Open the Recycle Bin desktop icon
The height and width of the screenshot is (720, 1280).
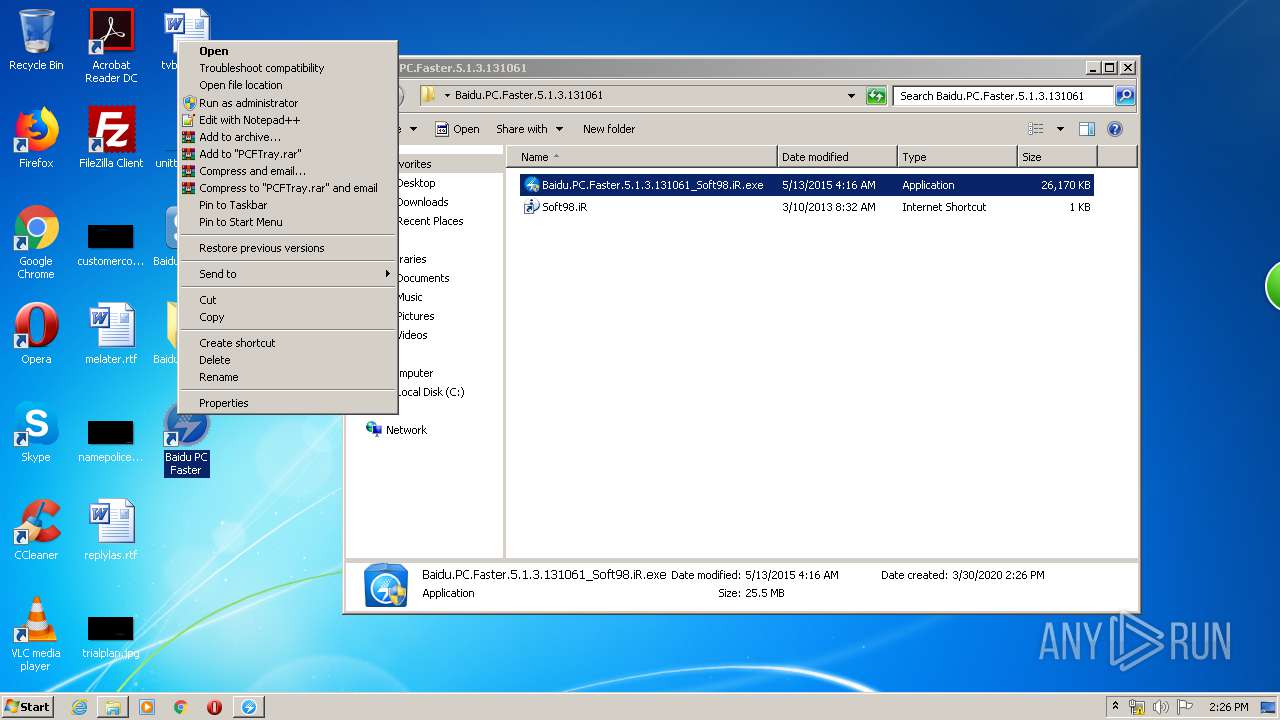[36, 41]
